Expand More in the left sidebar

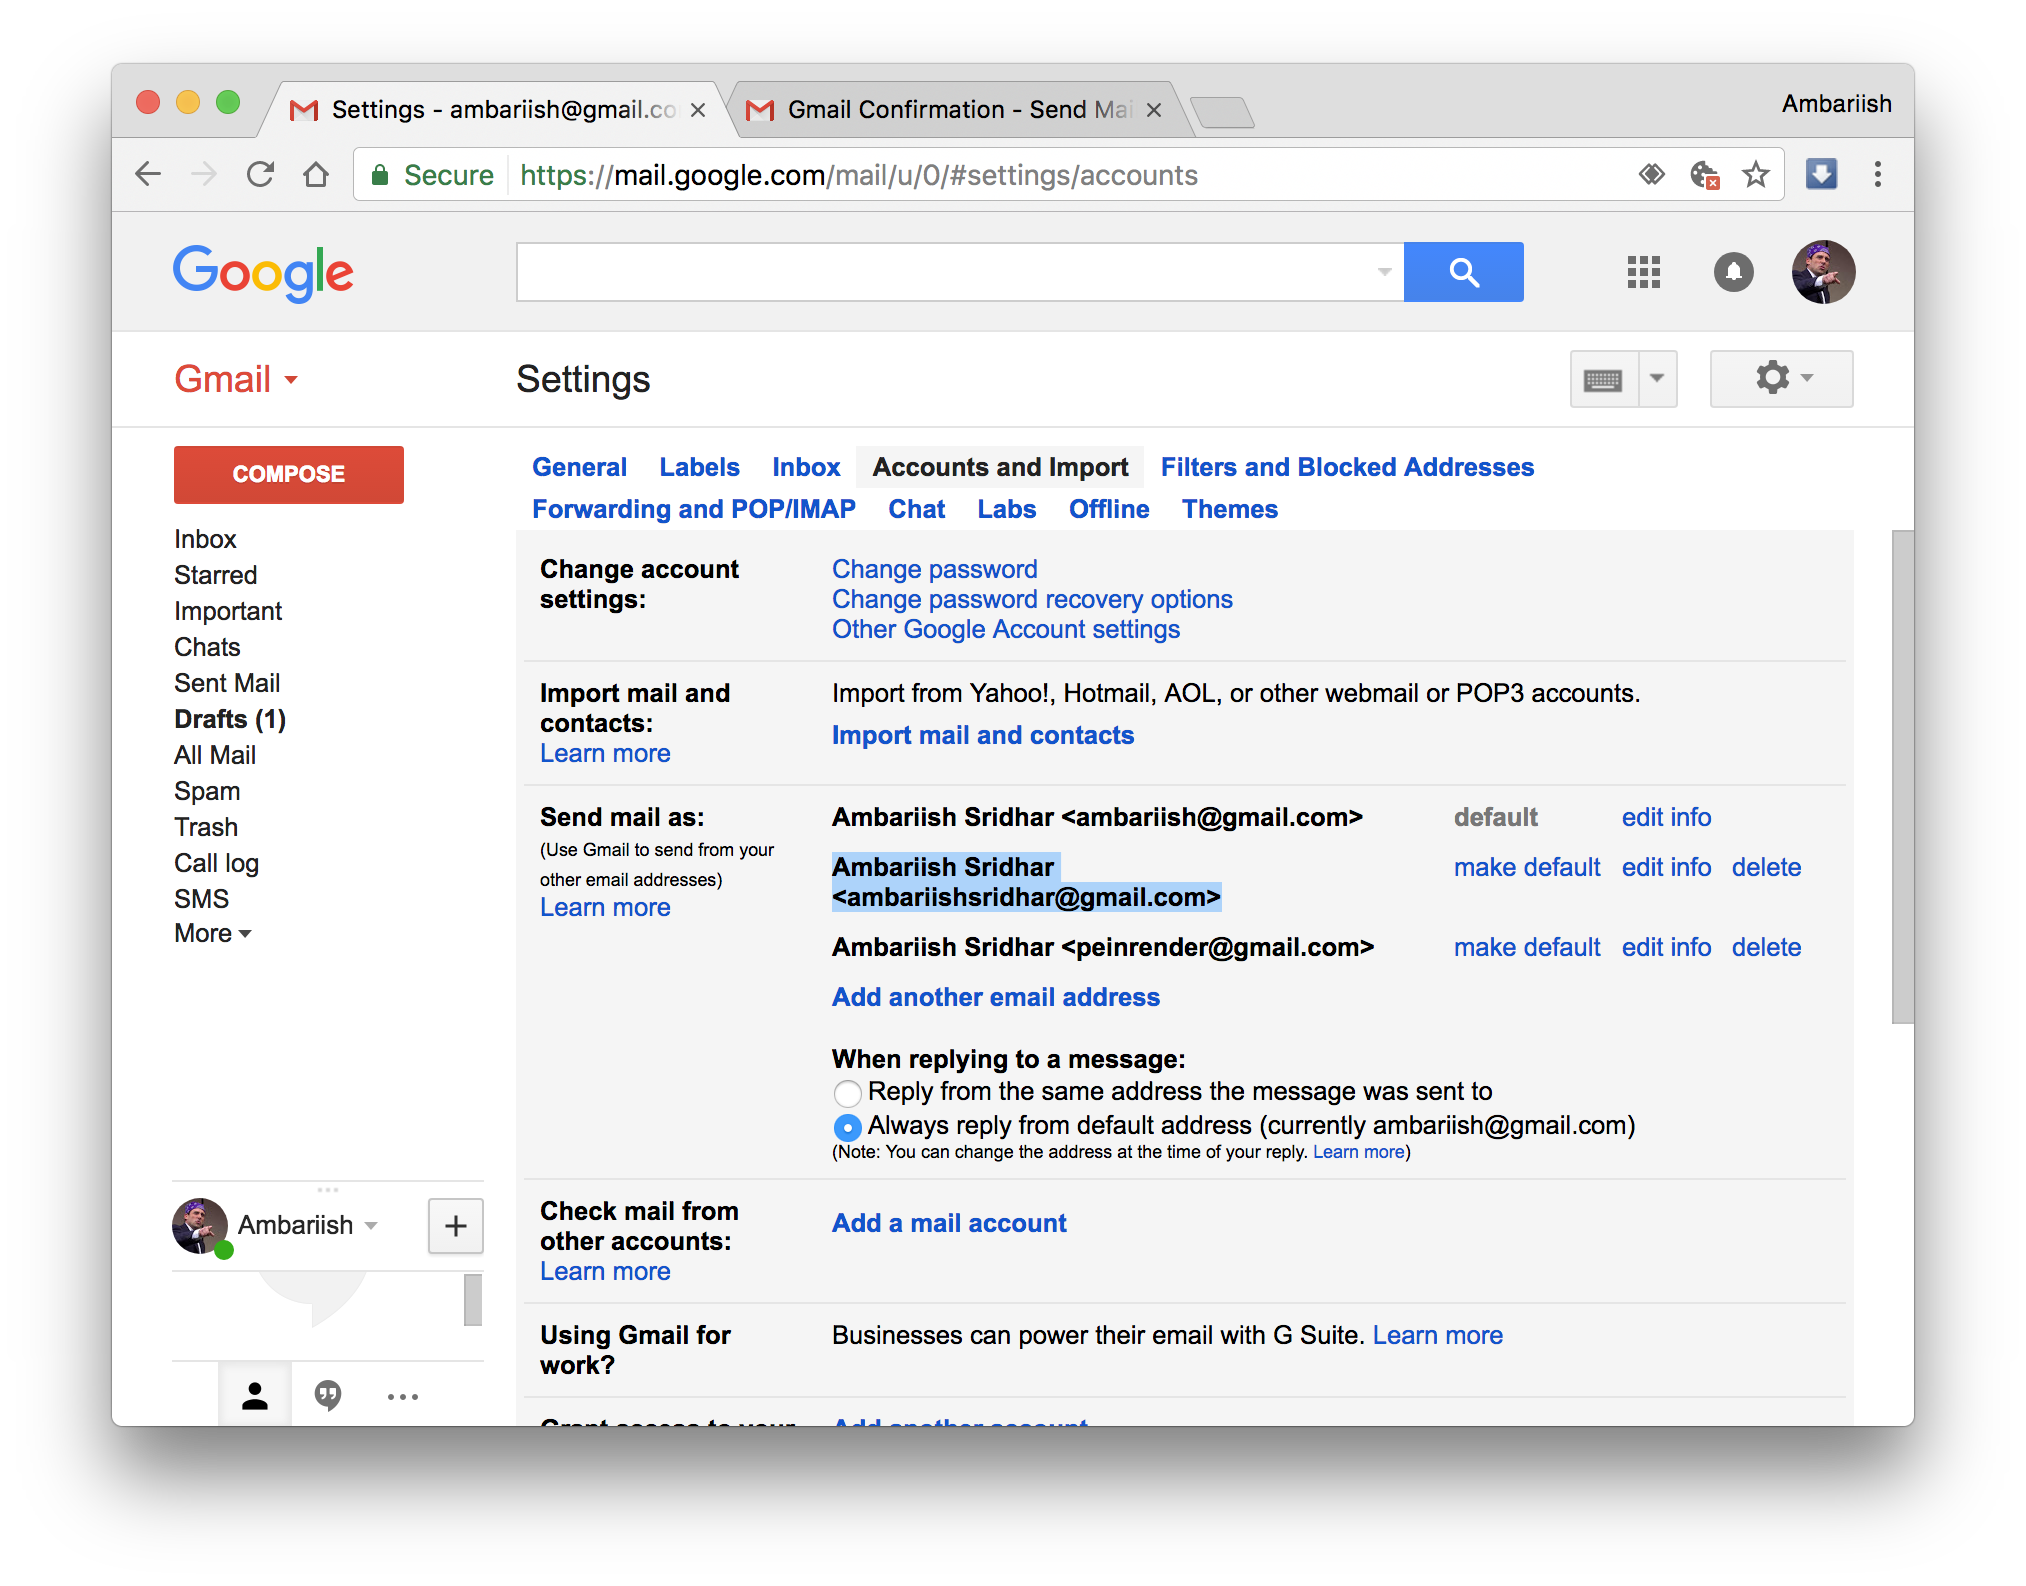click(x=213, y=933)
